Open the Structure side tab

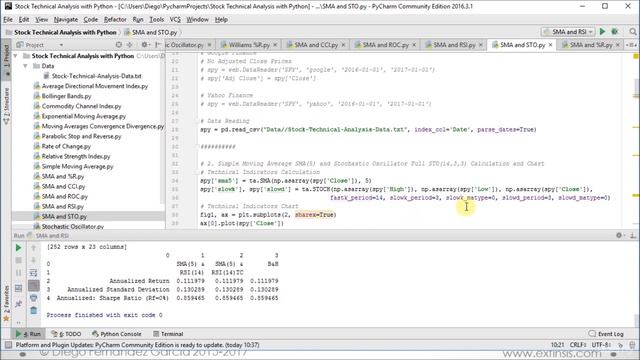(6, 106)
